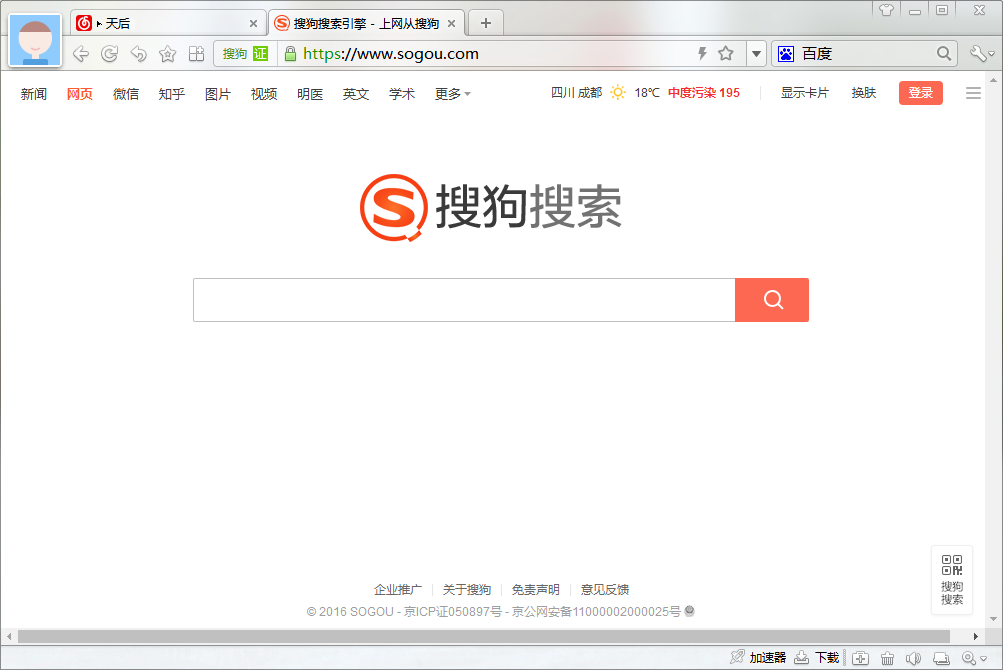Open the 搜狗搜索 QR code widget
The image size is (1003, 670).
952,580
